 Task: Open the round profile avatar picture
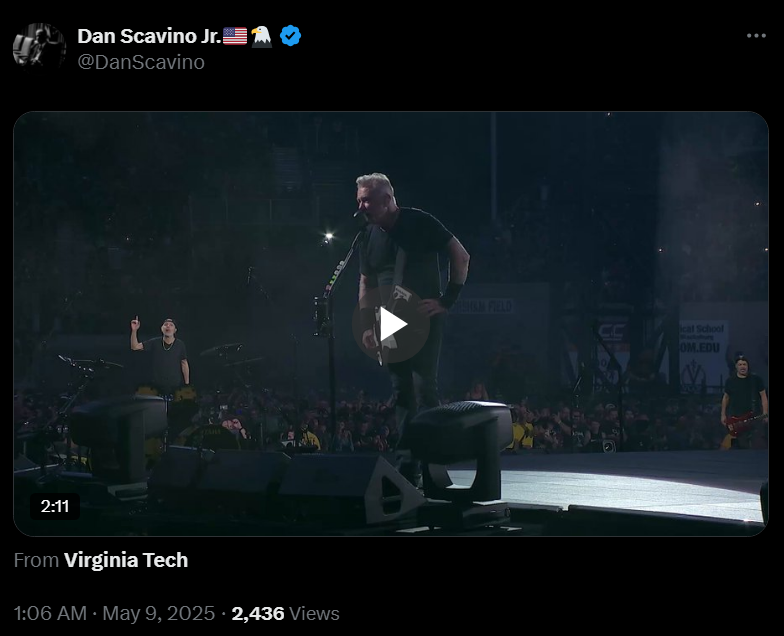(x=39, y=46)
